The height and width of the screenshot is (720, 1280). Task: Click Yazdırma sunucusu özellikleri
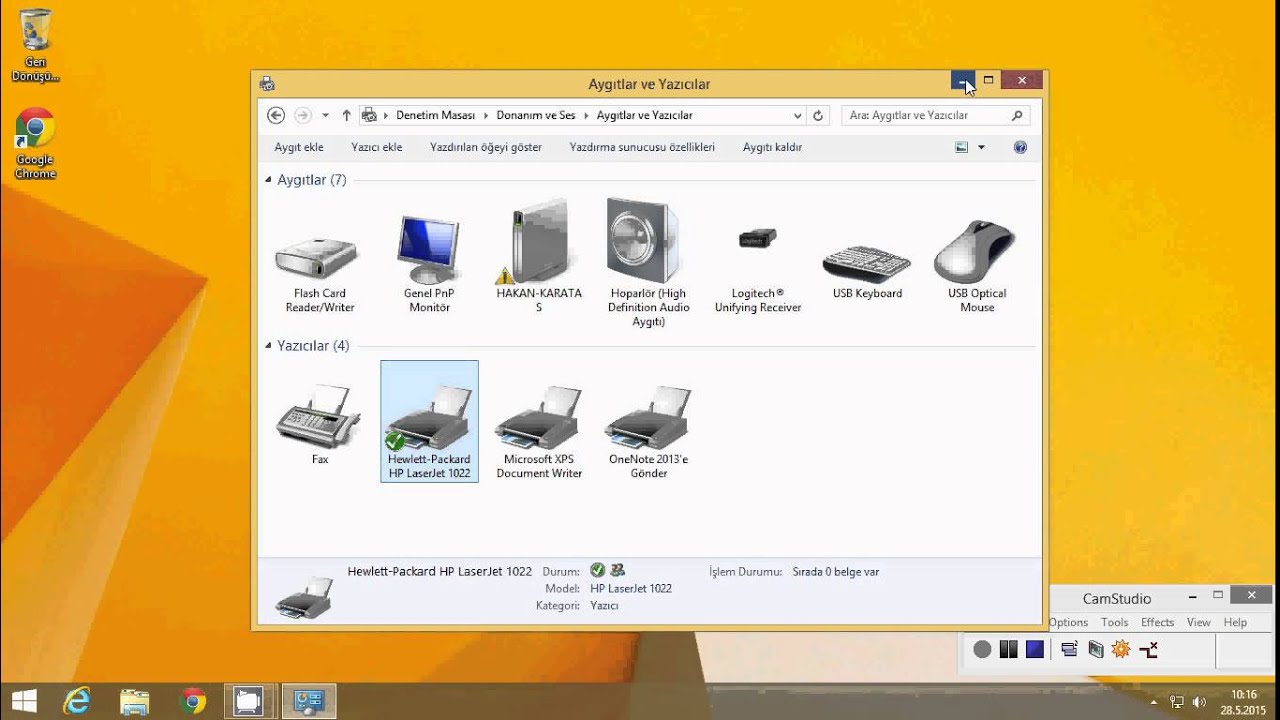[x=642, y=147]
